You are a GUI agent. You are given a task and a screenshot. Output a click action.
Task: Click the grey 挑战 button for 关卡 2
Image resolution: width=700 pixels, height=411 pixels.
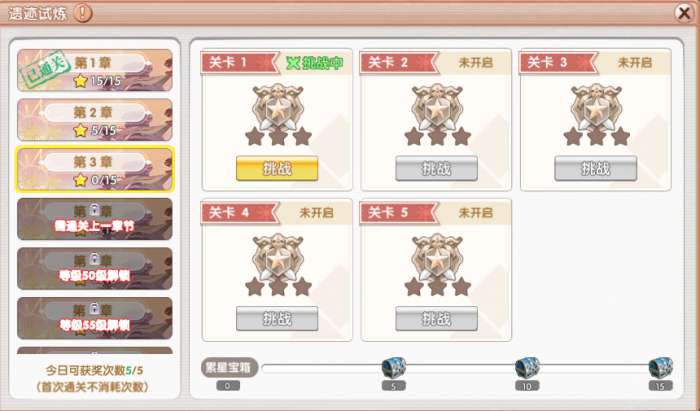tap(437, 169)
